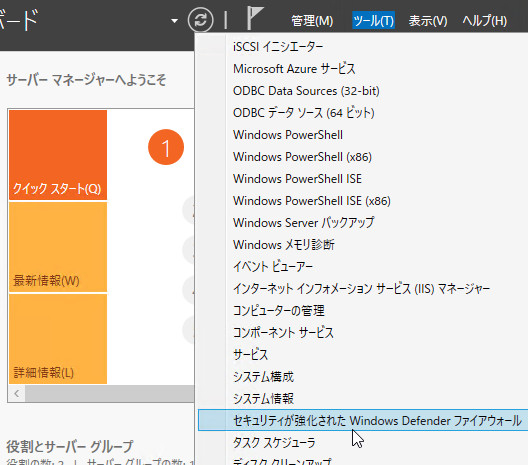Open システム構成
Image resolution: width=528 pixels, height=465 pixels.
(263, 377)
